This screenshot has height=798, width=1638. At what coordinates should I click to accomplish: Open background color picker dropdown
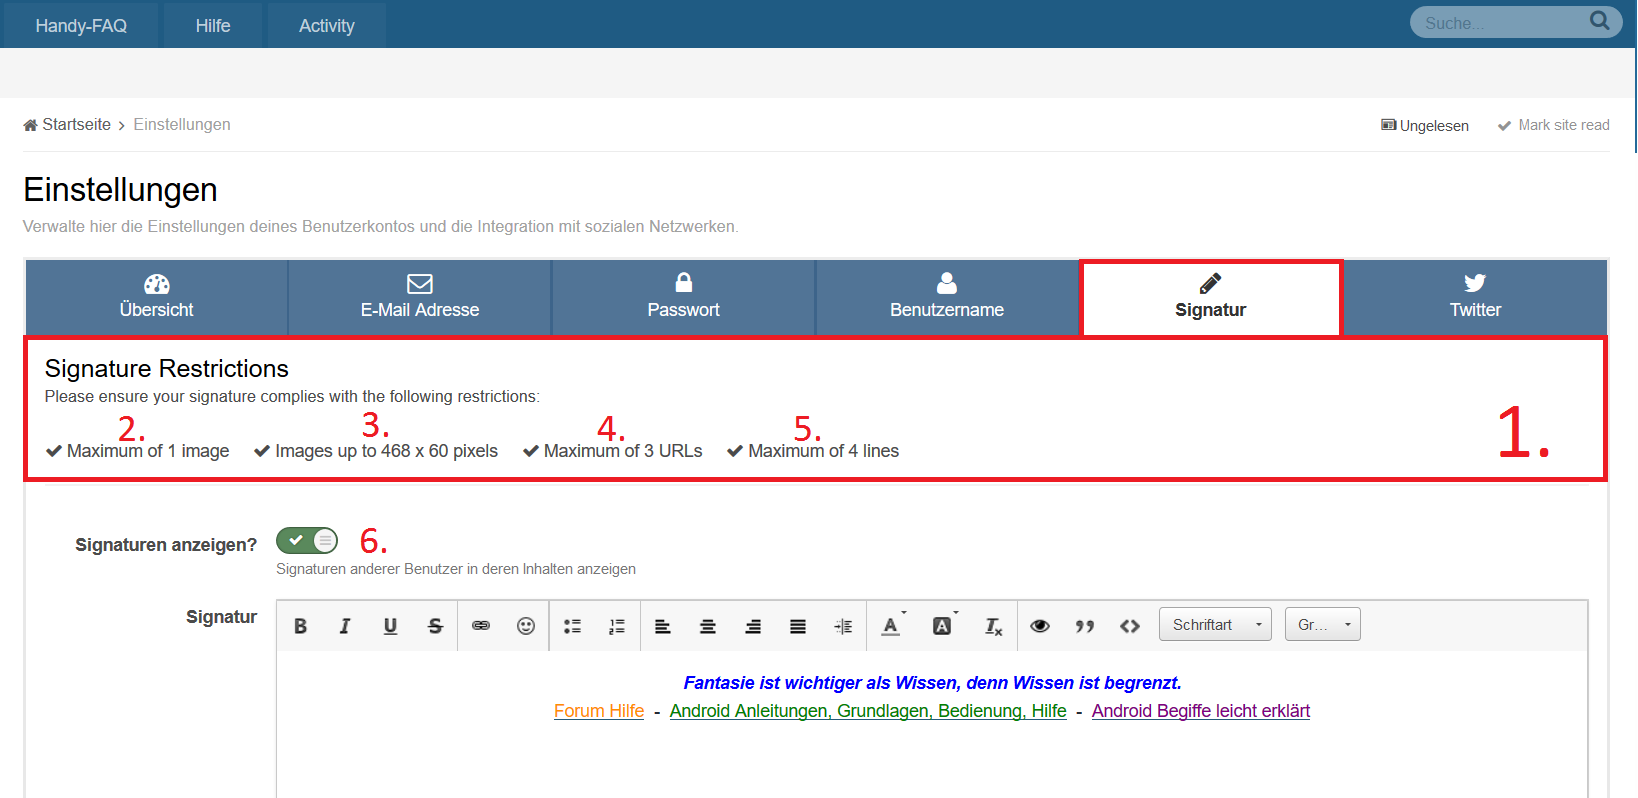[x=944, y=626]
